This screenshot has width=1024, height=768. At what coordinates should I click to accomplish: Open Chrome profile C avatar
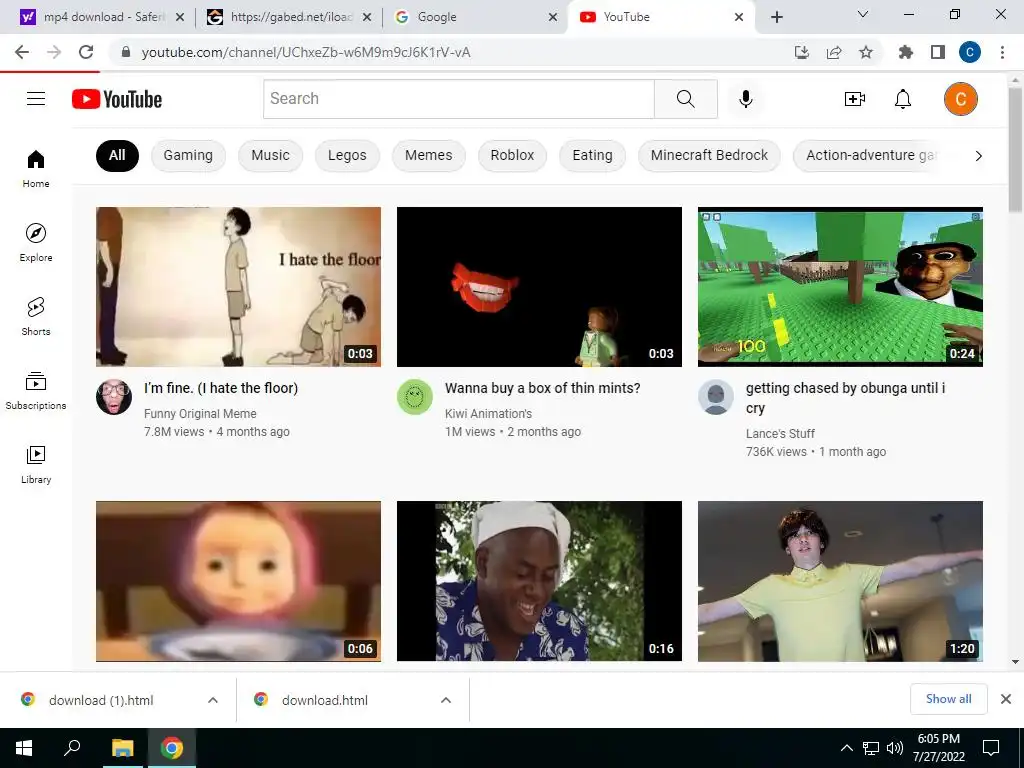(970, 52)
